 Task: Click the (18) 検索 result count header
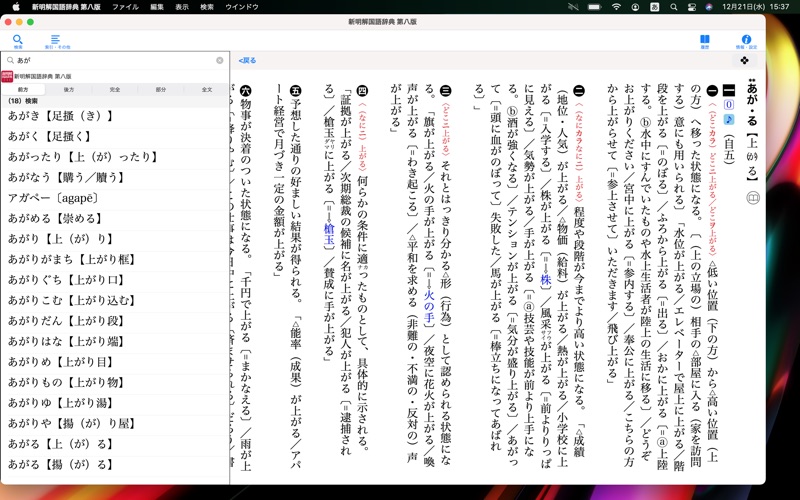click(115, 101)
